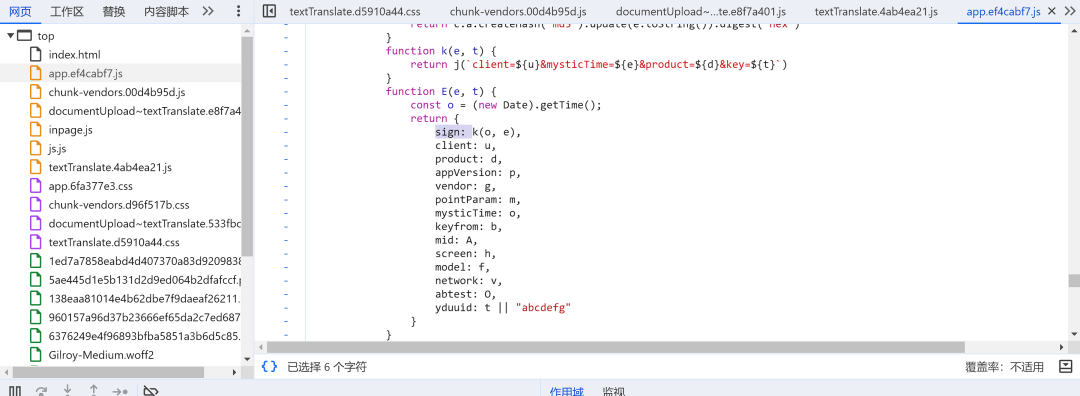Open the drawer icon beside coverage status
Screen dimensions: 1080x396
1066,366
